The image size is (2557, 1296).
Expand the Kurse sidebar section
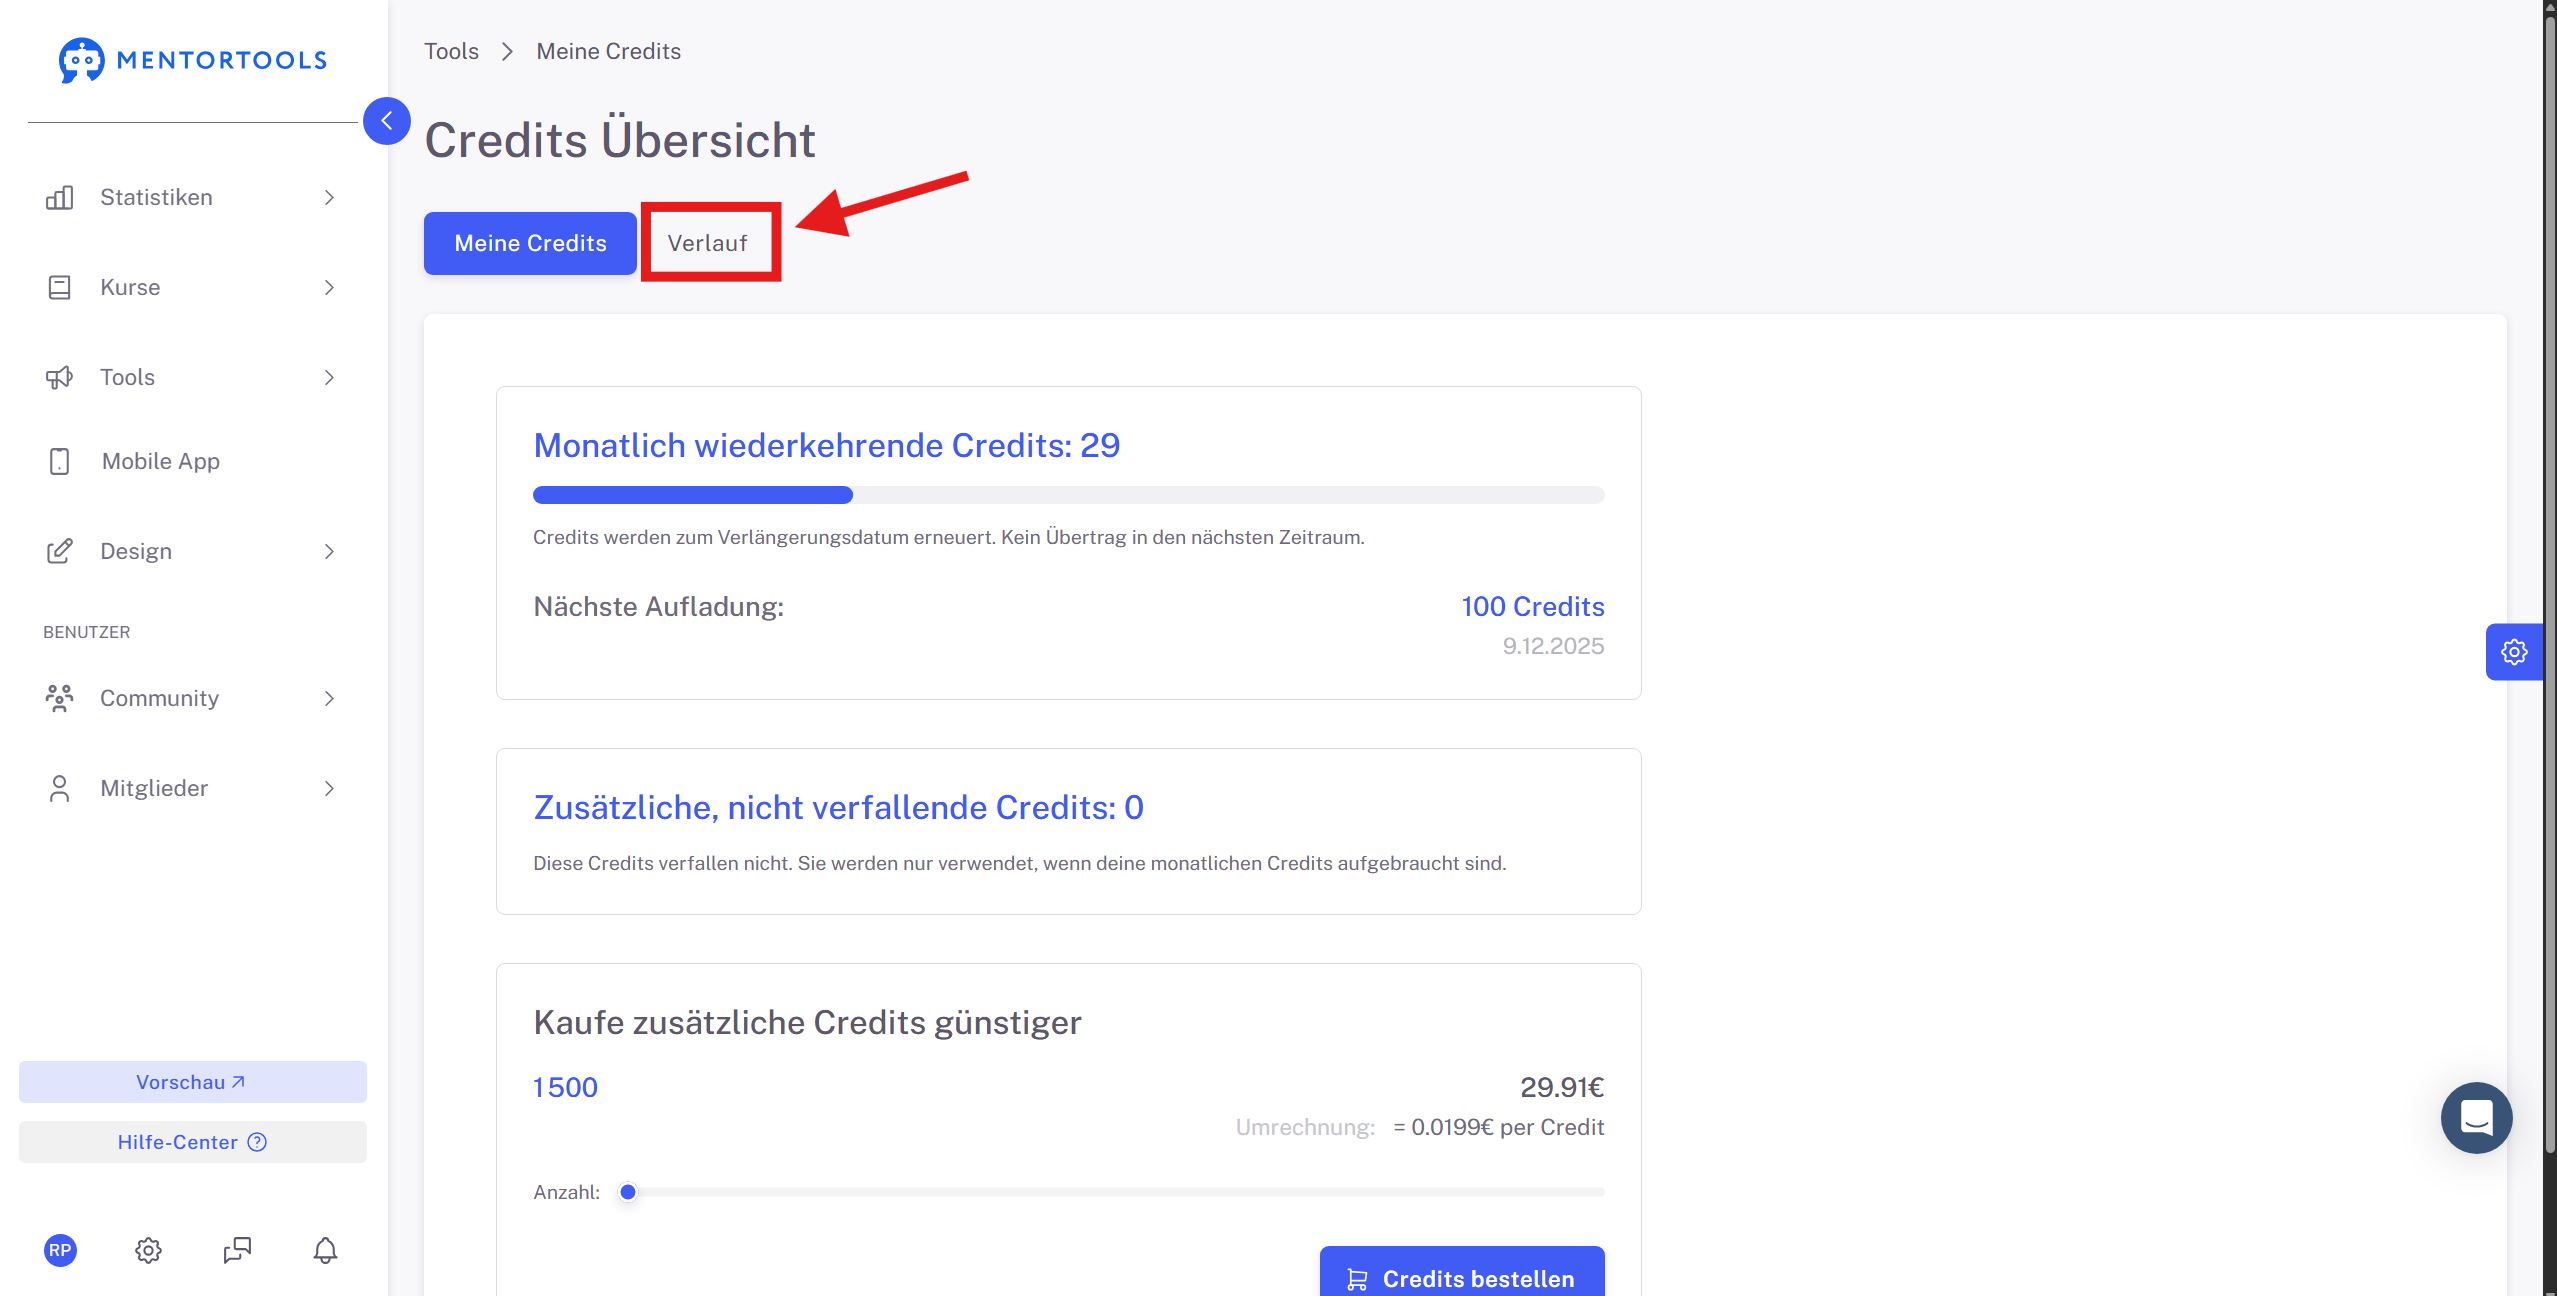pos(192,288)
